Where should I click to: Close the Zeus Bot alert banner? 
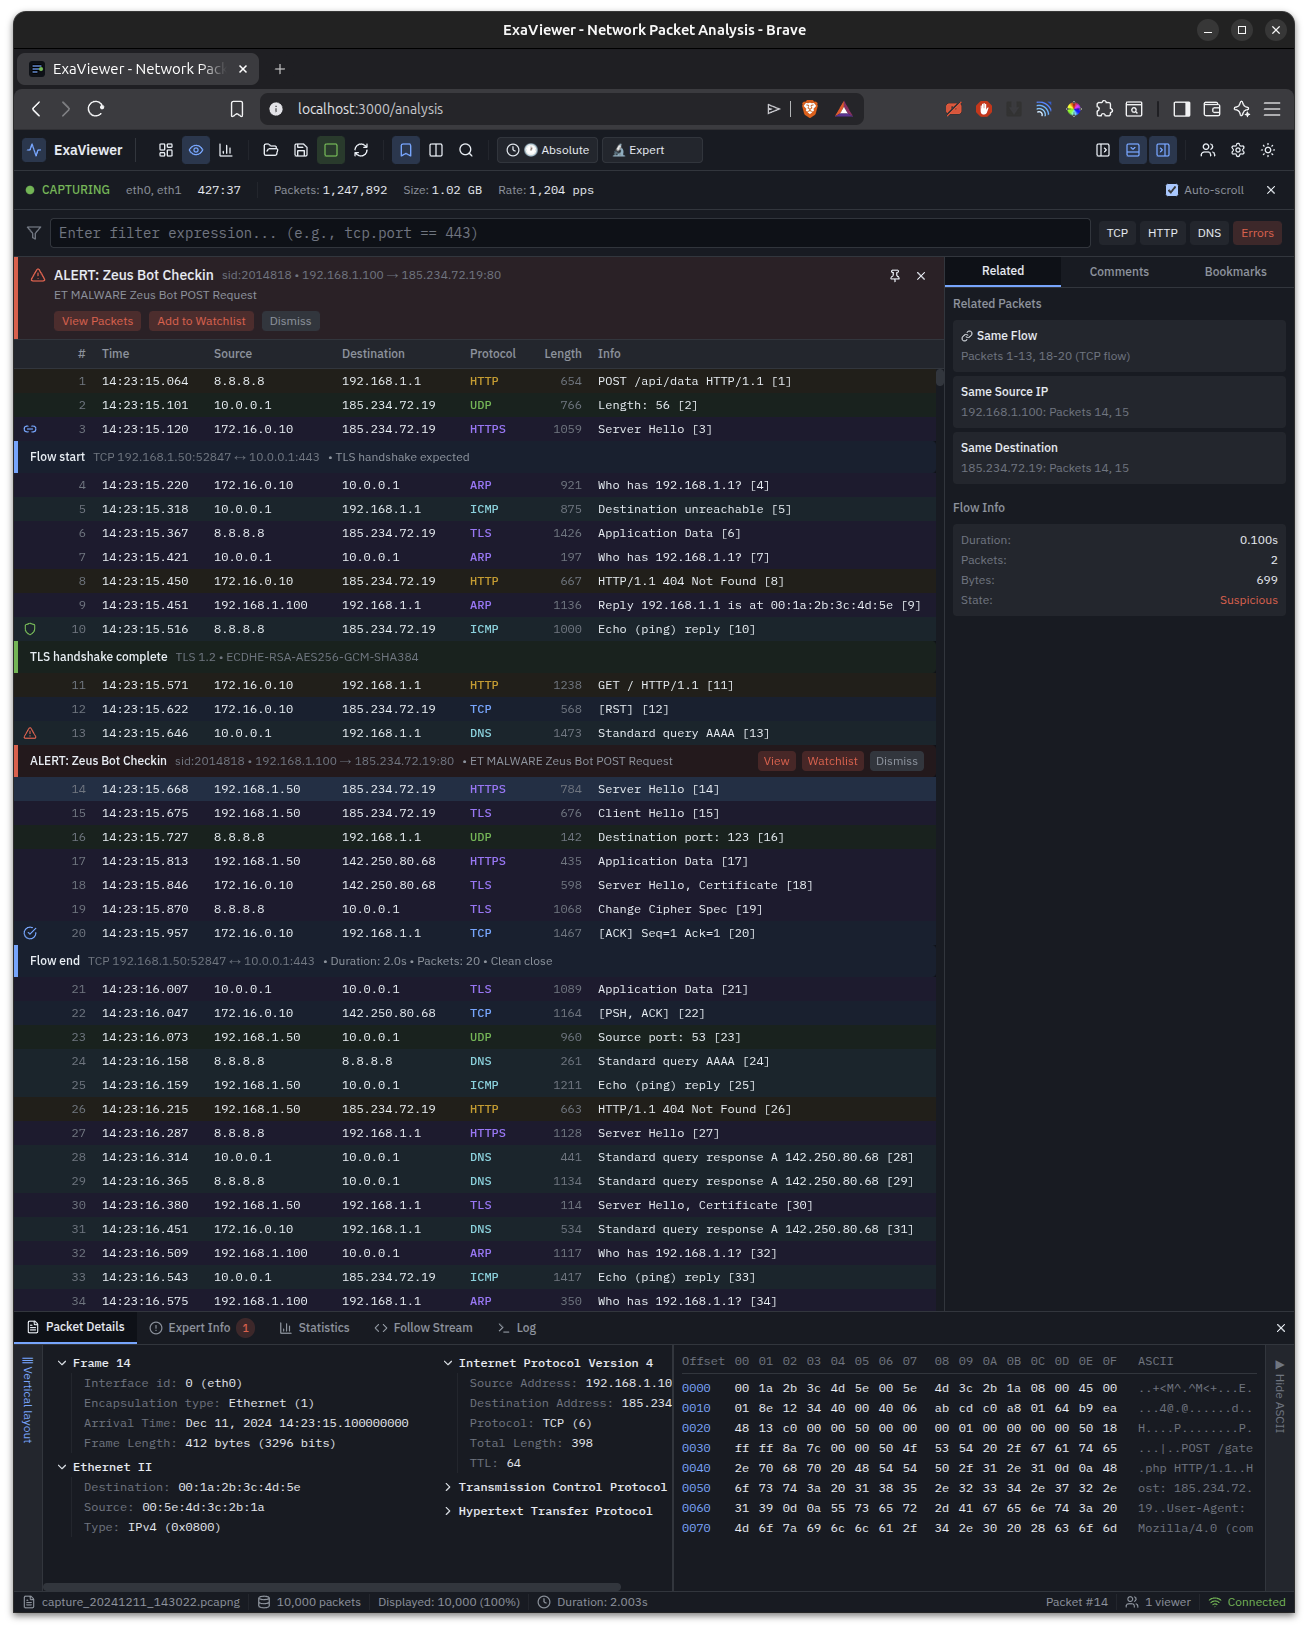click(921, 276)
